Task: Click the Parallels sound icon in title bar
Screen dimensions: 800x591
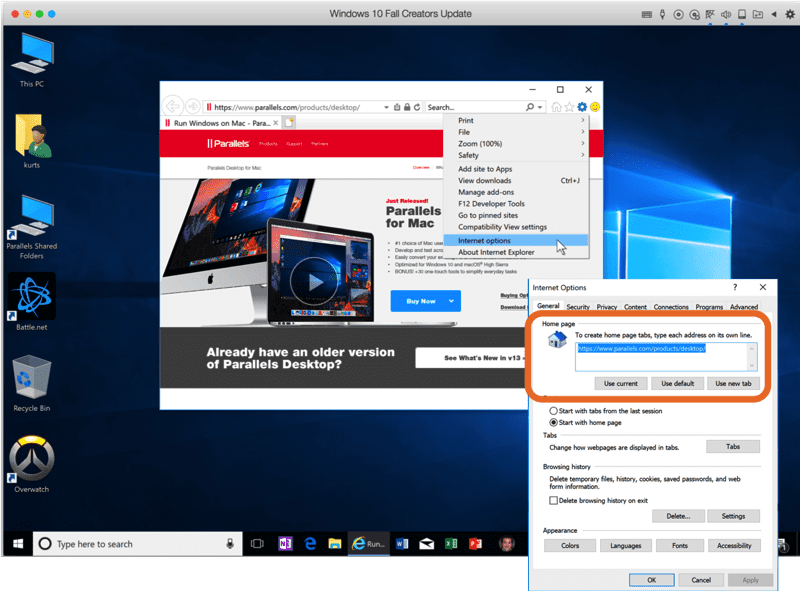Action: tap(726, 14)
